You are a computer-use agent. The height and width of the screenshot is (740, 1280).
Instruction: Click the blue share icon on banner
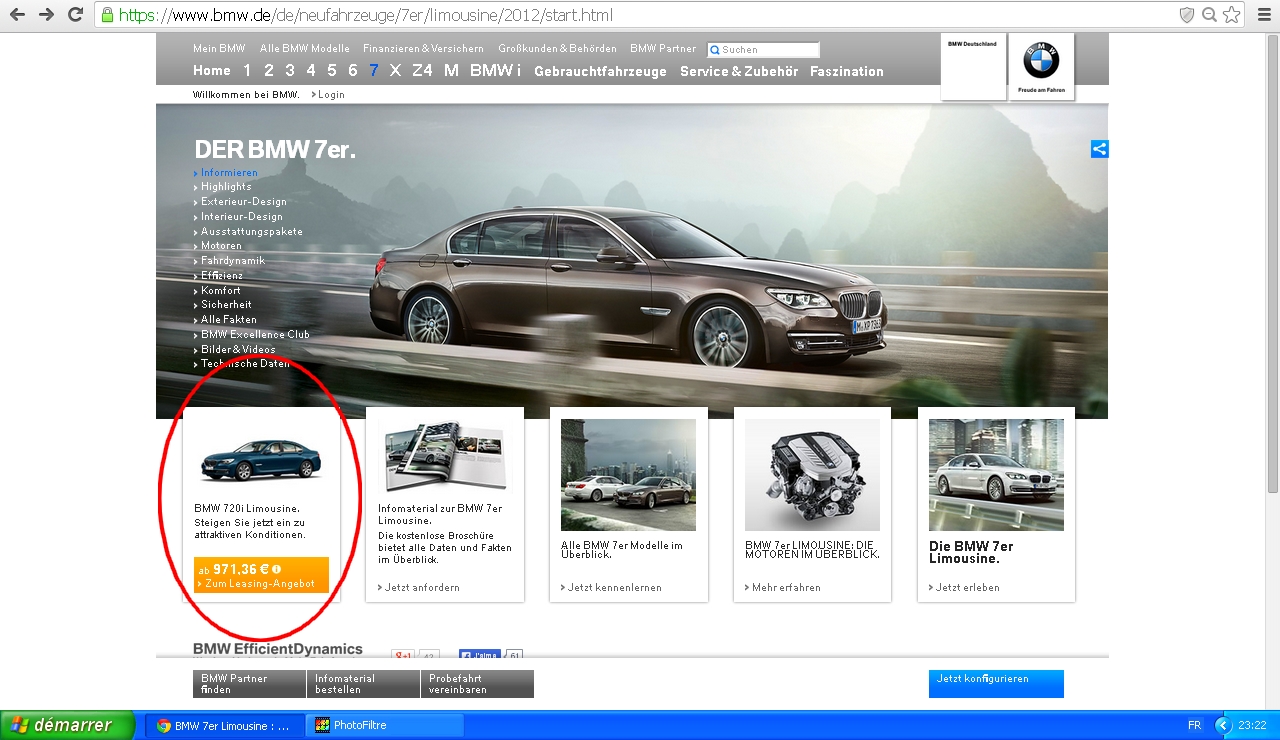pyautogui.click(x=1099, y=149)
